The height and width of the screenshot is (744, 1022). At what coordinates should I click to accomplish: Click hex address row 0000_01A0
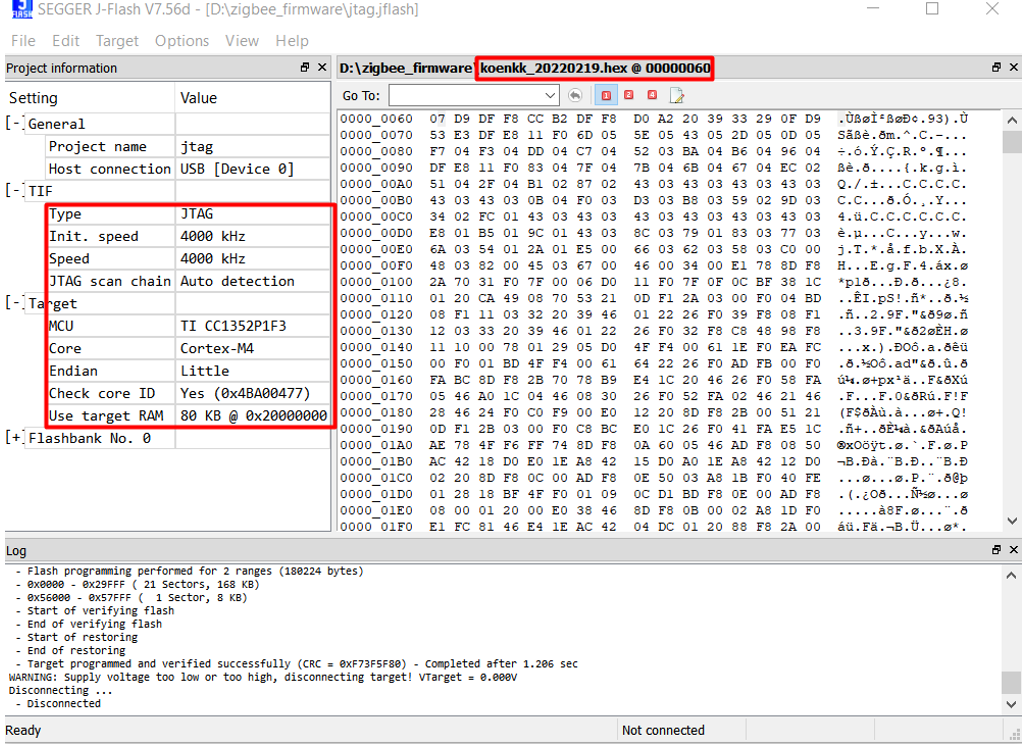pos(376,445)
